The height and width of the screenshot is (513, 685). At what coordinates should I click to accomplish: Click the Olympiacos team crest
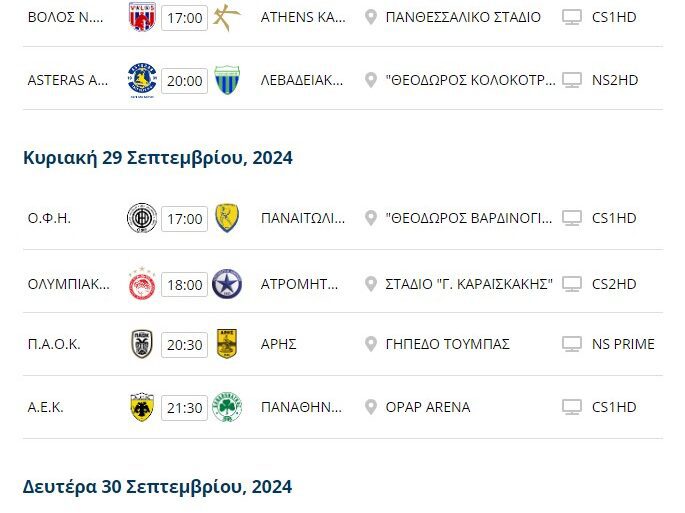click(x=142, y=284)
